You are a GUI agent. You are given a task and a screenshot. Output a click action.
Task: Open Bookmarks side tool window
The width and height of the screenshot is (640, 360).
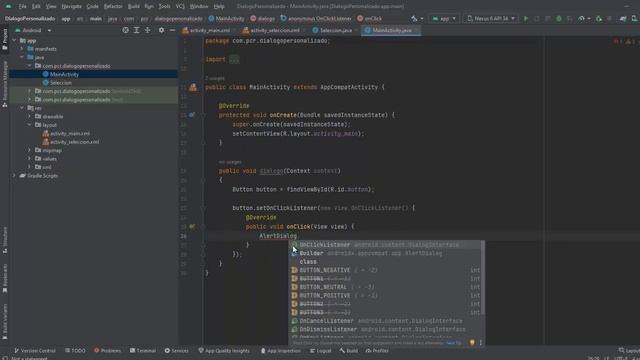5,278
